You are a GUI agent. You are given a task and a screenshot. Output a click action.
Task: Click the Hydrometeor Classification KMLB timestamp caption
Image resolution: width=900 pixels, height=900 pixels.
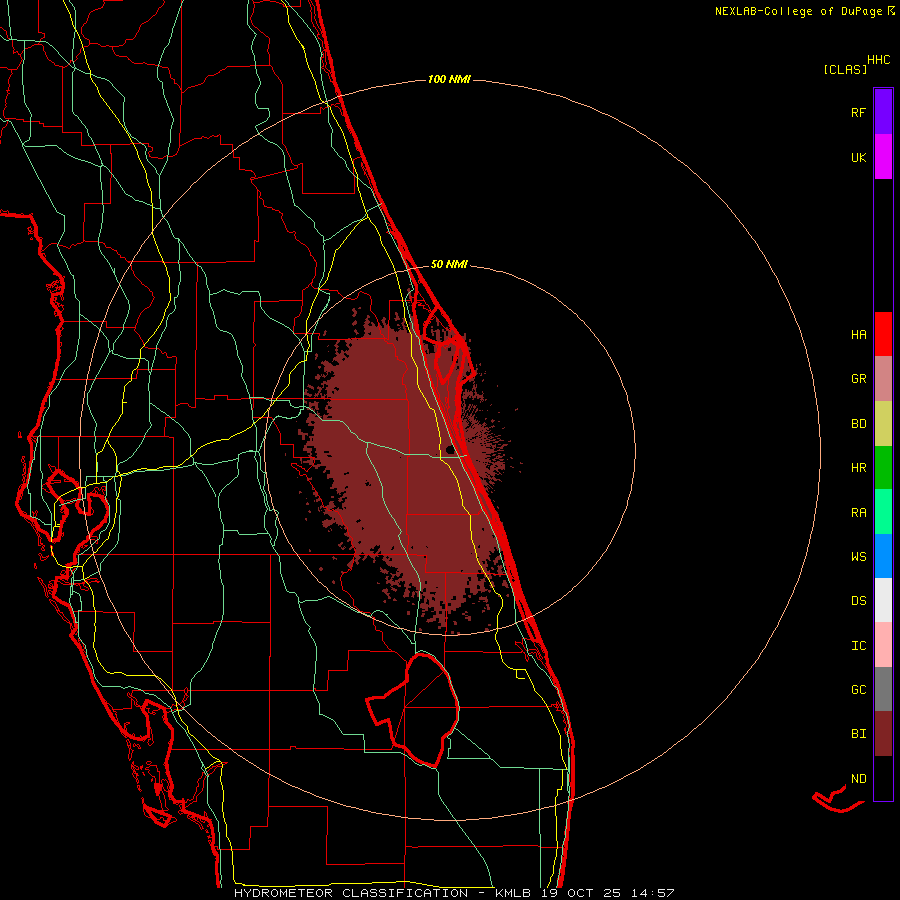pos(454,893)
